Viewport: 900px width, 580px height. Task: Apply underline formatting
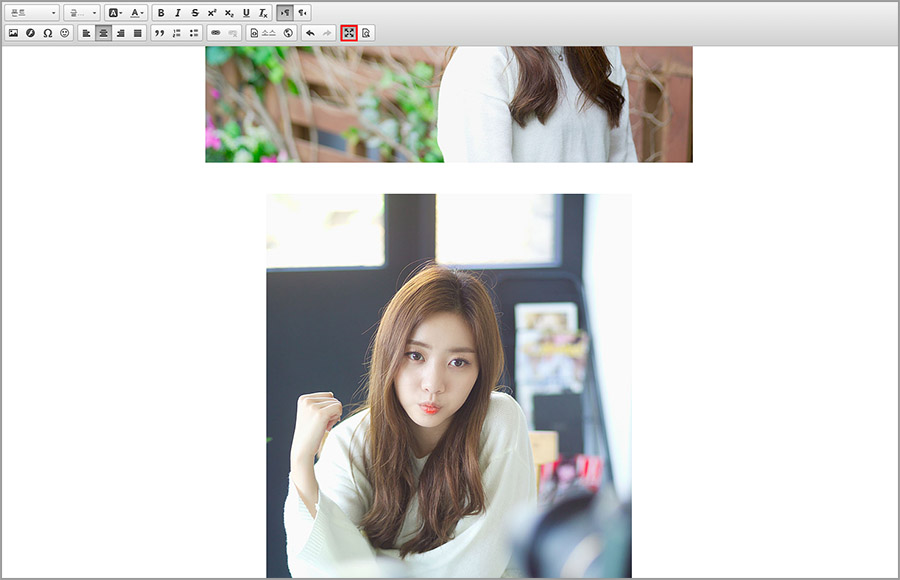pyautogui.click(x=246, y=13)
